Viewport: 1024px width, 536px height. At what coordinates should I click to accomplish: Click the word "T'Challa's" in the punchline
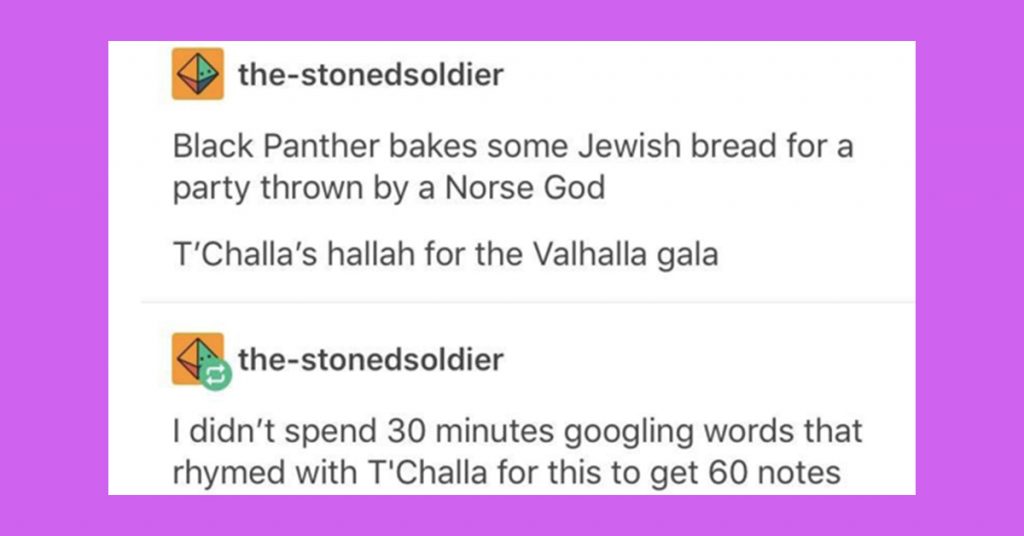pyautogui.click(x=244, y=254)
